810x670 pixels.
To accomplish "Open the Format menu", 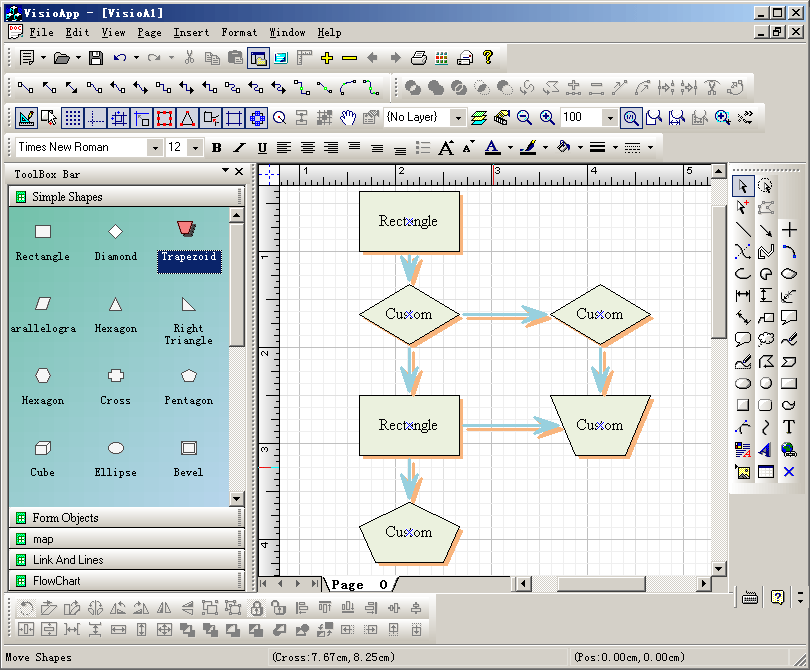I will pos(239,32).
